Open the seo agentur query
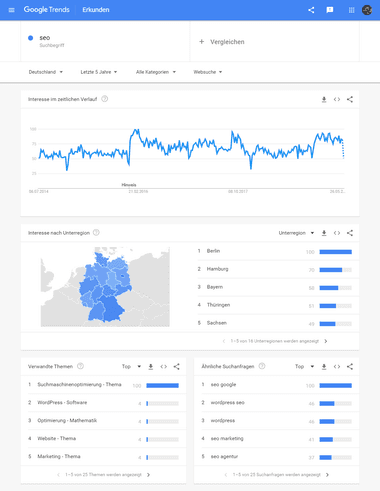This screenshot has height=491, width=380. 224,457
